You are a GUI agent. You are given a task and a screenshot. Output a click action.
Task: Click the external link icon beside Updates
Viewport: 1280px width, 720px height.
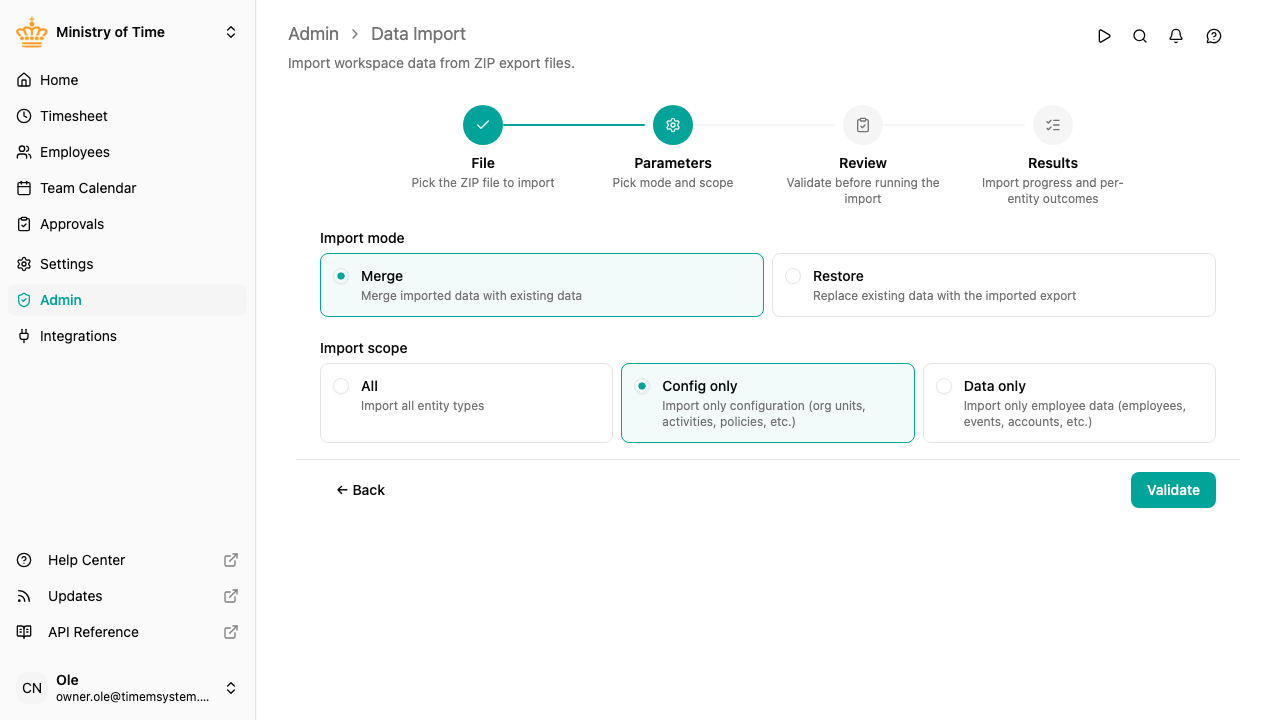click(231, 596)
